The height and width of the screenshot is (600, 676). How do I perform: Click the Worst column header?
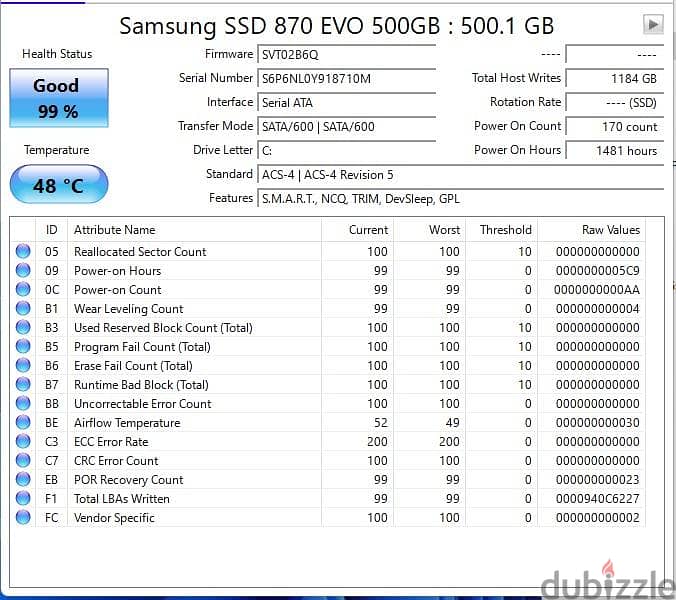tap(429, 230)
